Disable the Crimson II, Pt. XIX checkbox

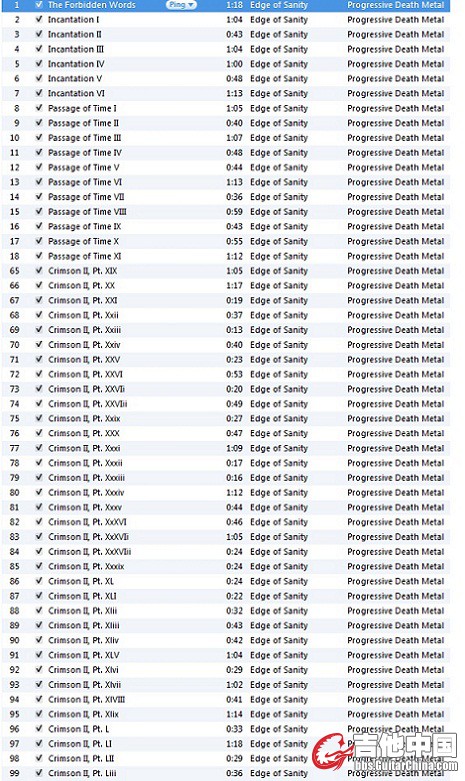point(39,270)
